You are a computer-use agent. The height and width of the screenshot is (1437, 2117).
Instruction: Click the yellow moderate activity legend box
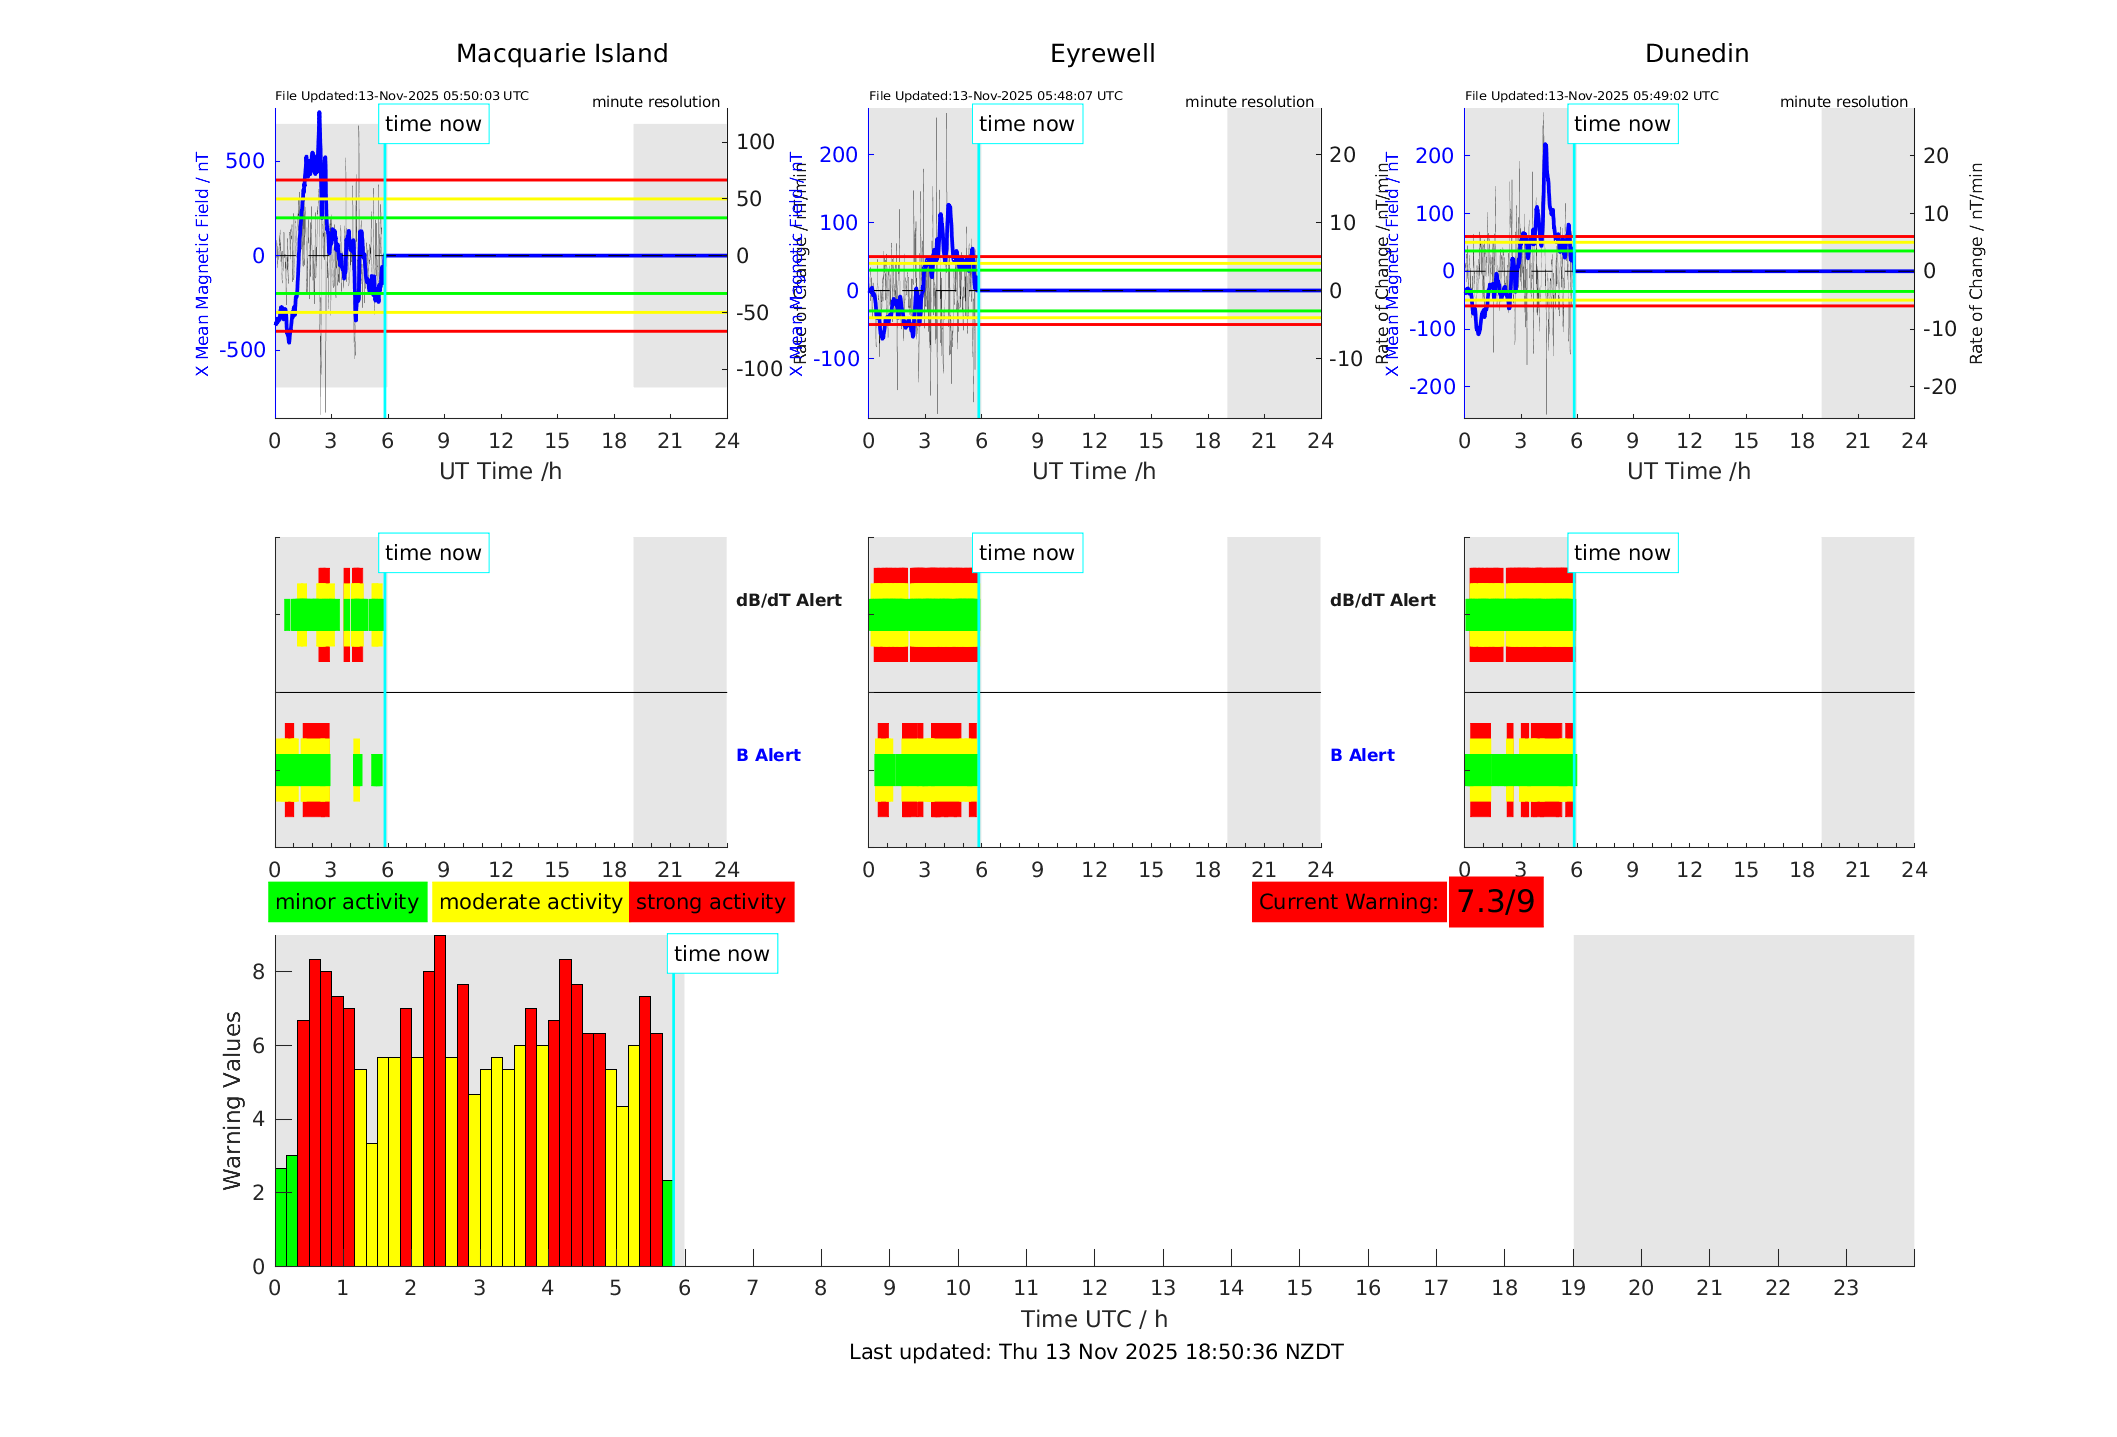click(530, 902)
